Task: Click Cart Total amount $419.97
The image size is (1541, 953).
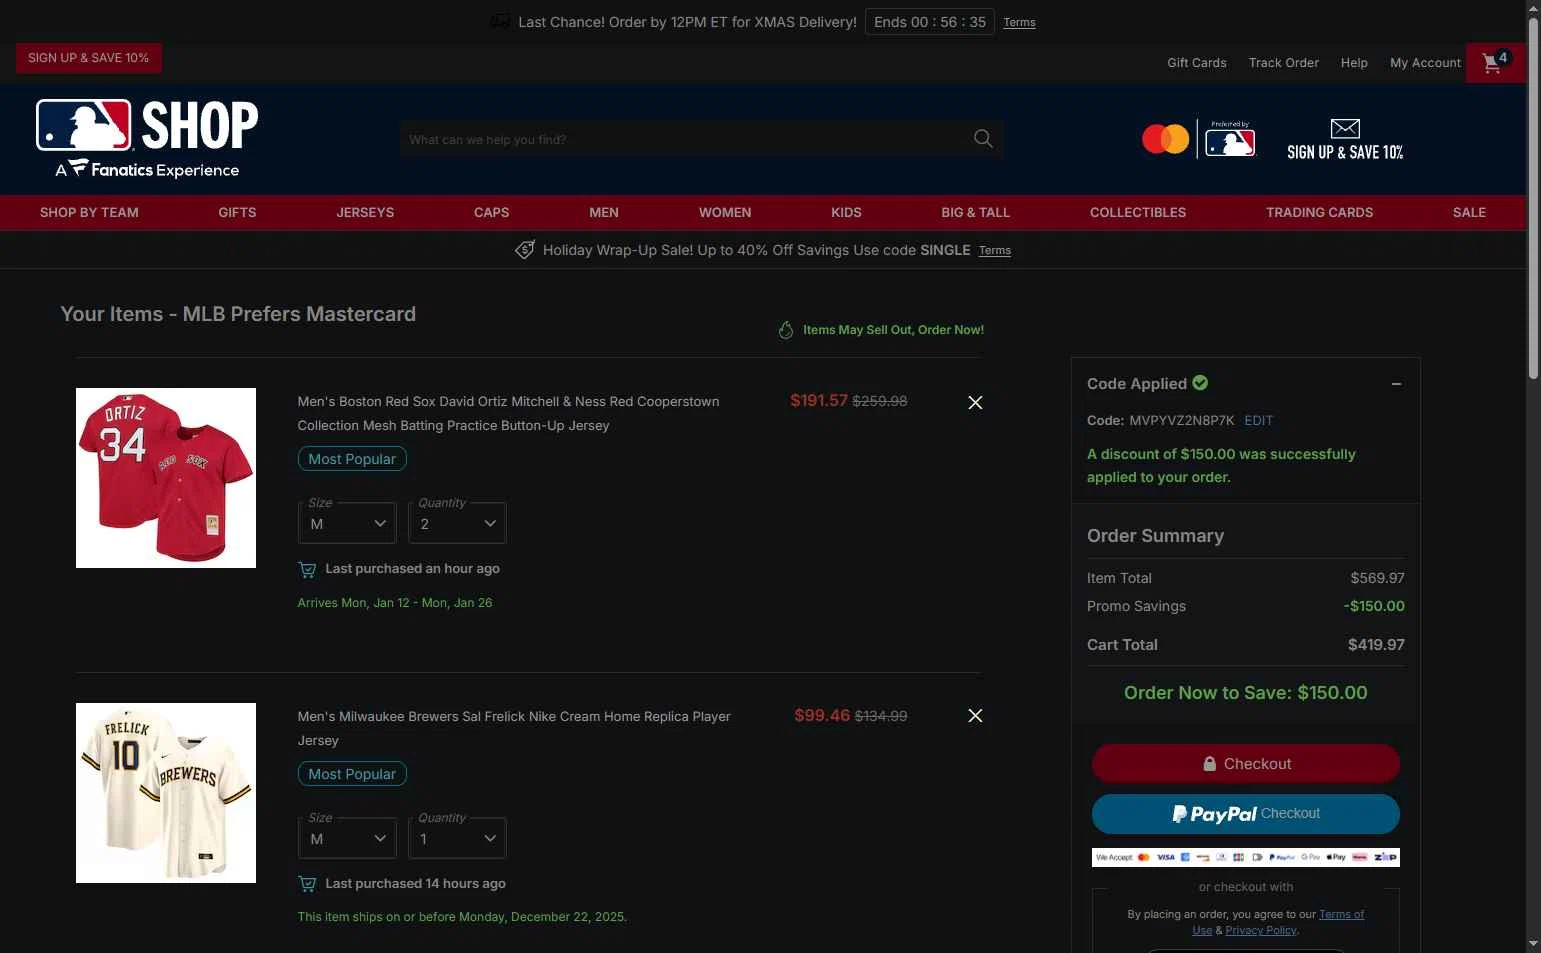Action: pos(1376,645)
